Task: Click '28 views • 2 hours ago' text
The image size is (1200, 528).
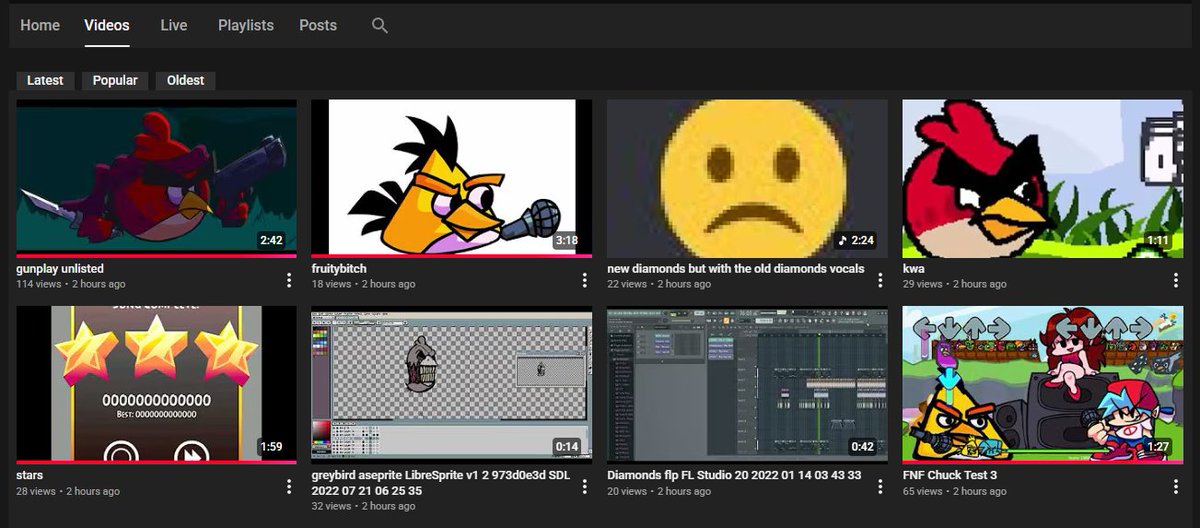Action: point(68,491)
